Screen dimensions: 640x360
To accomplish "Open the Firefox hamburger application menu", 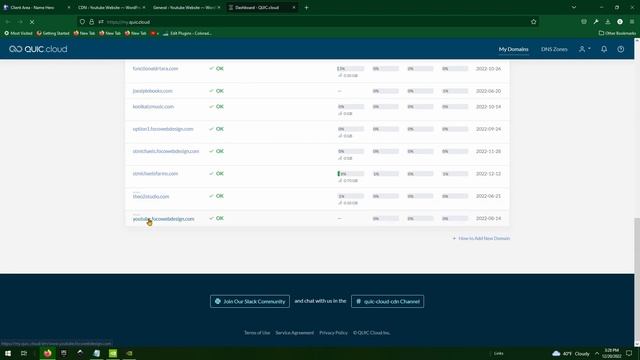I will (632, 22).
